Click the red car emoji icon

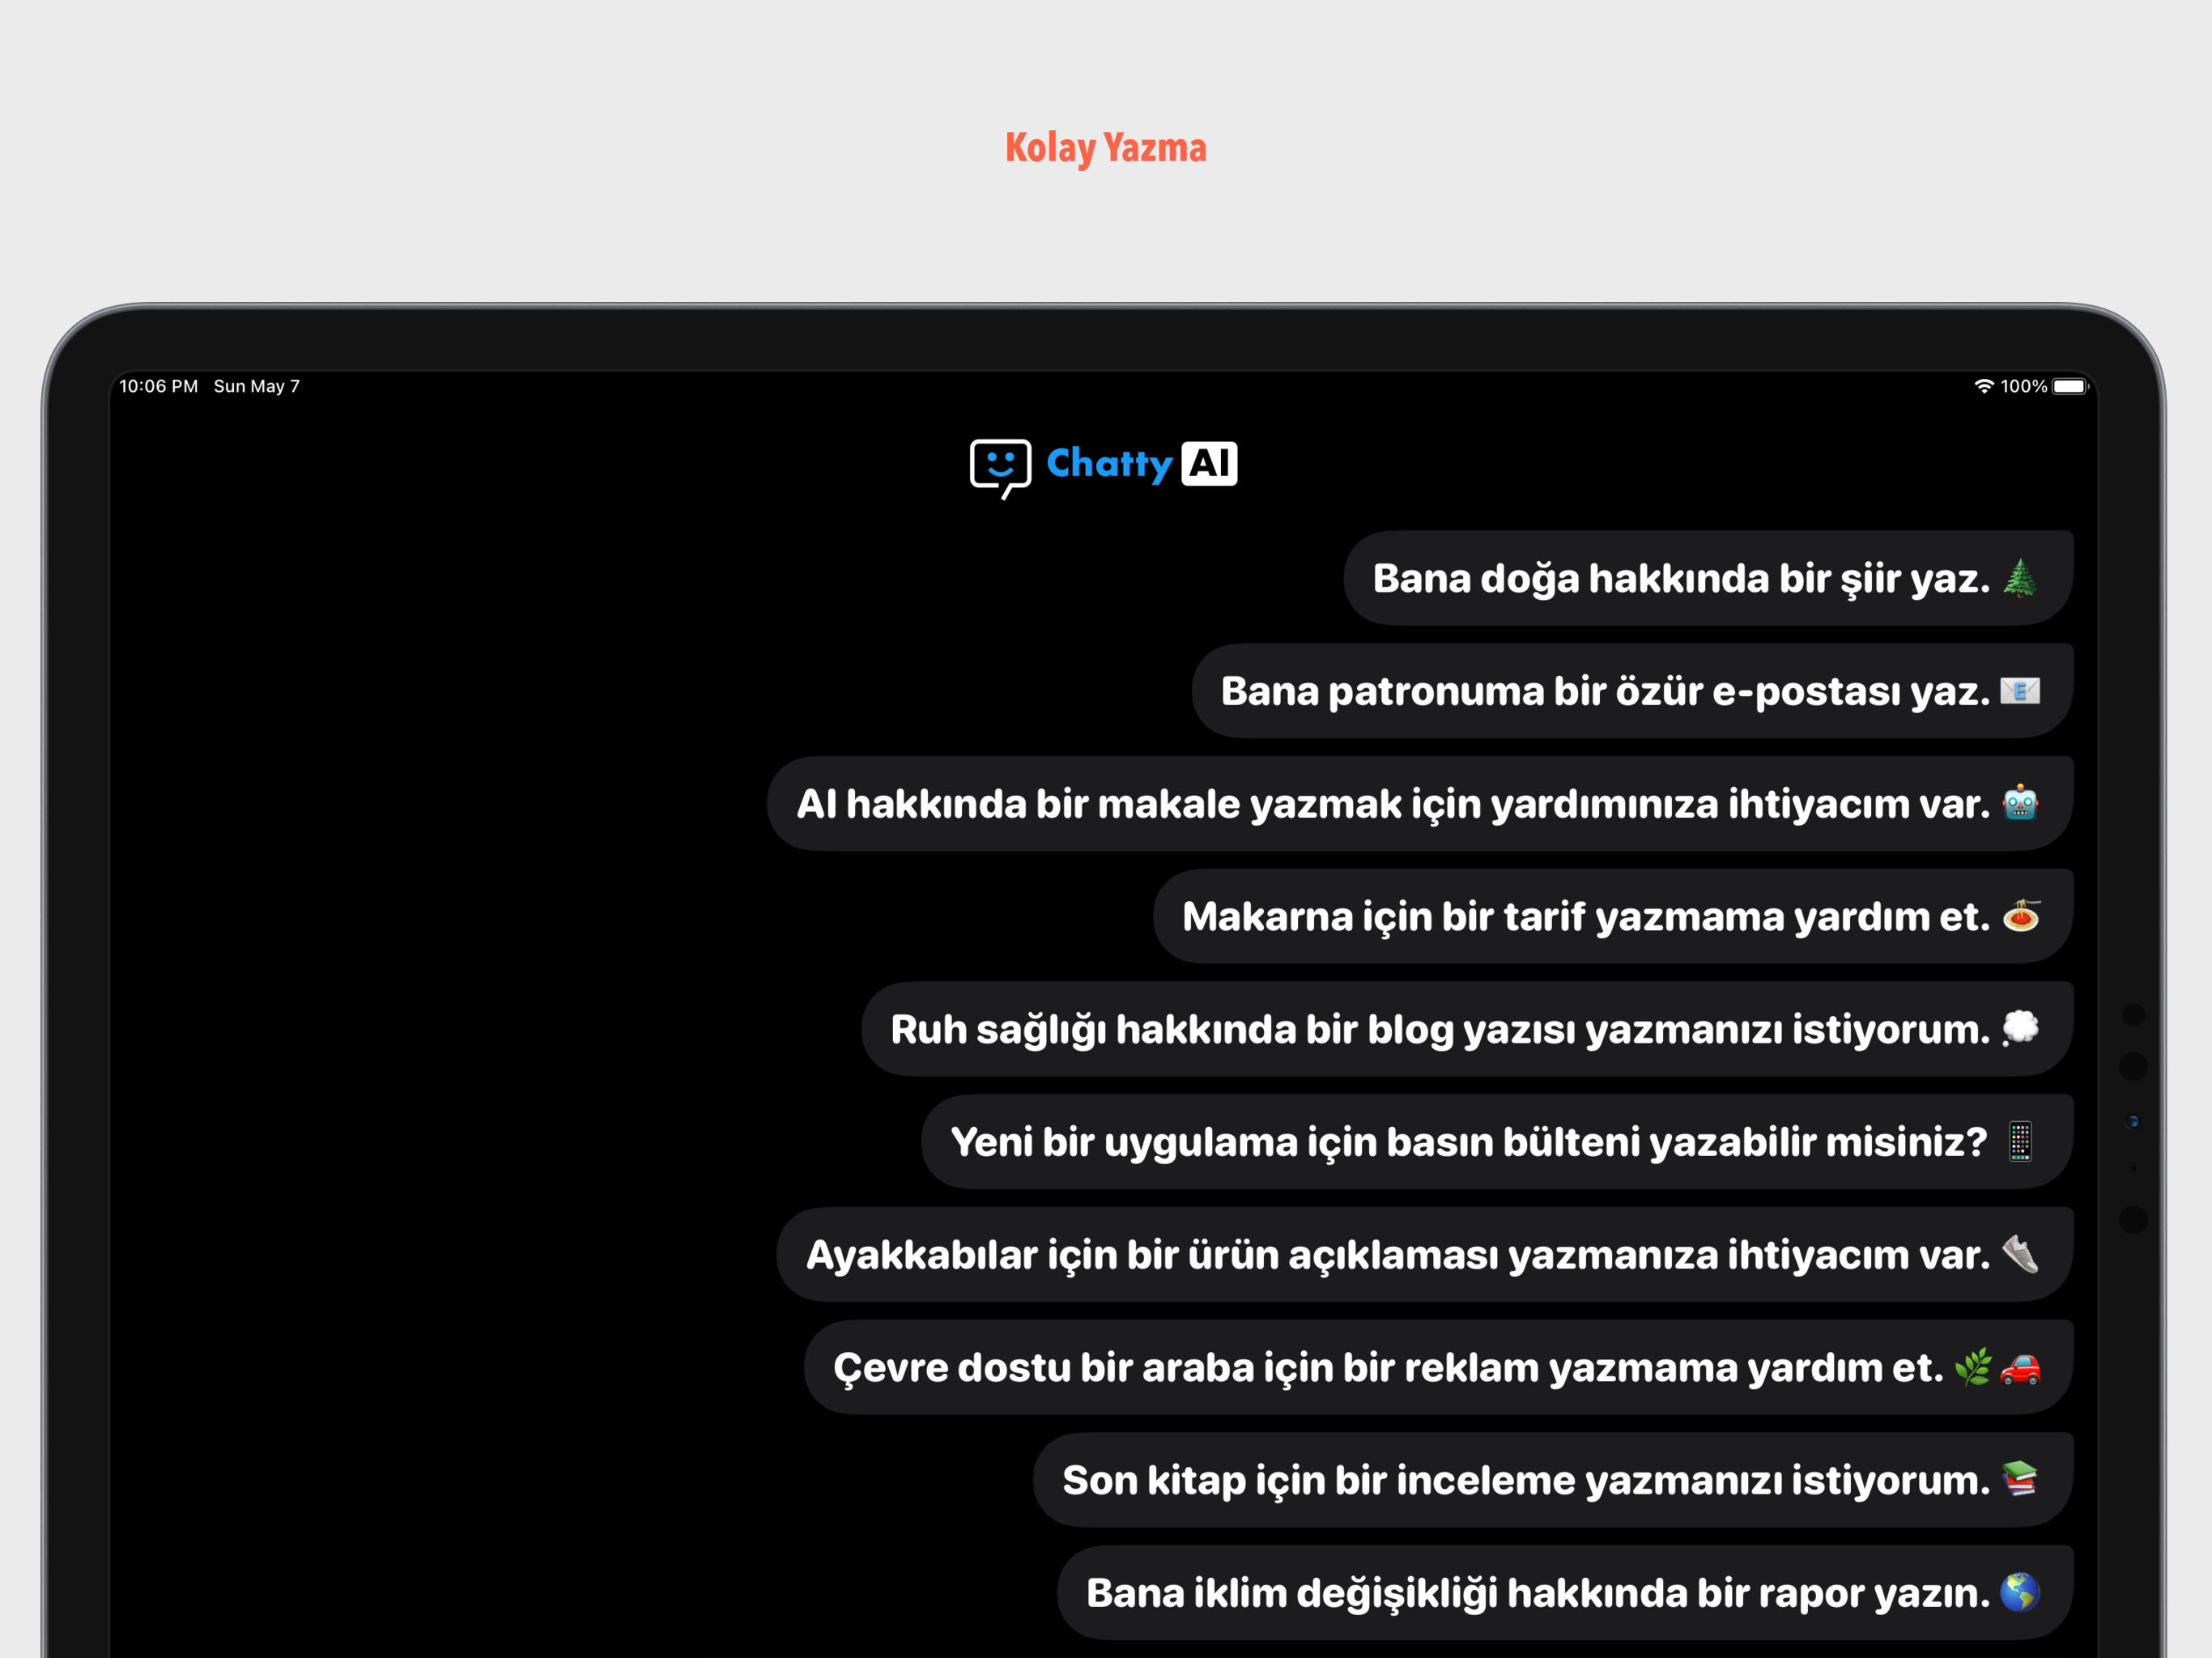[2019, 1367]
